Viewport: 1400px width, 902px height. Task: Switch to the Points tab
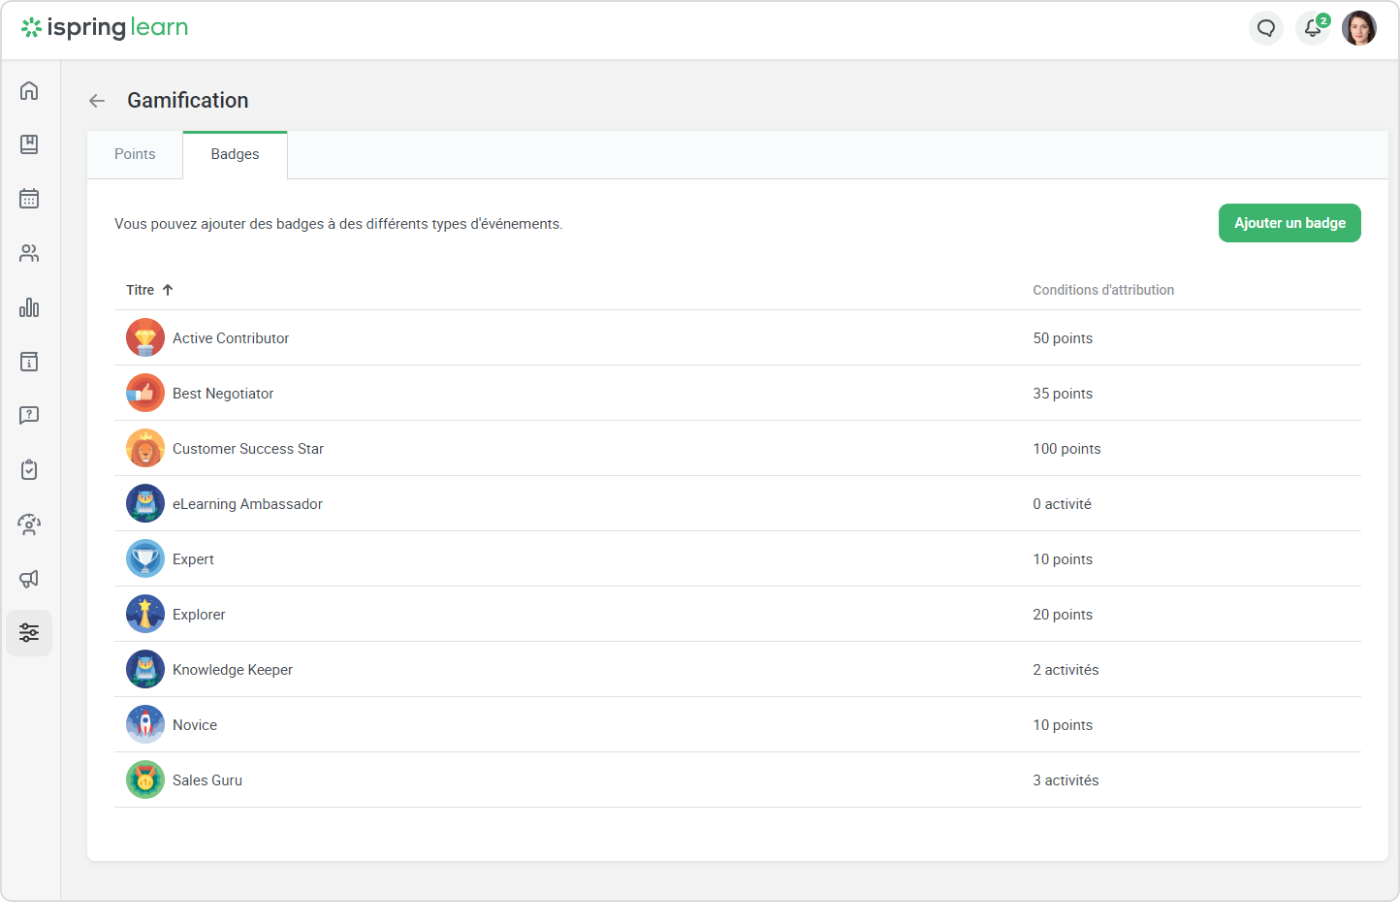(x=135, y=154)
